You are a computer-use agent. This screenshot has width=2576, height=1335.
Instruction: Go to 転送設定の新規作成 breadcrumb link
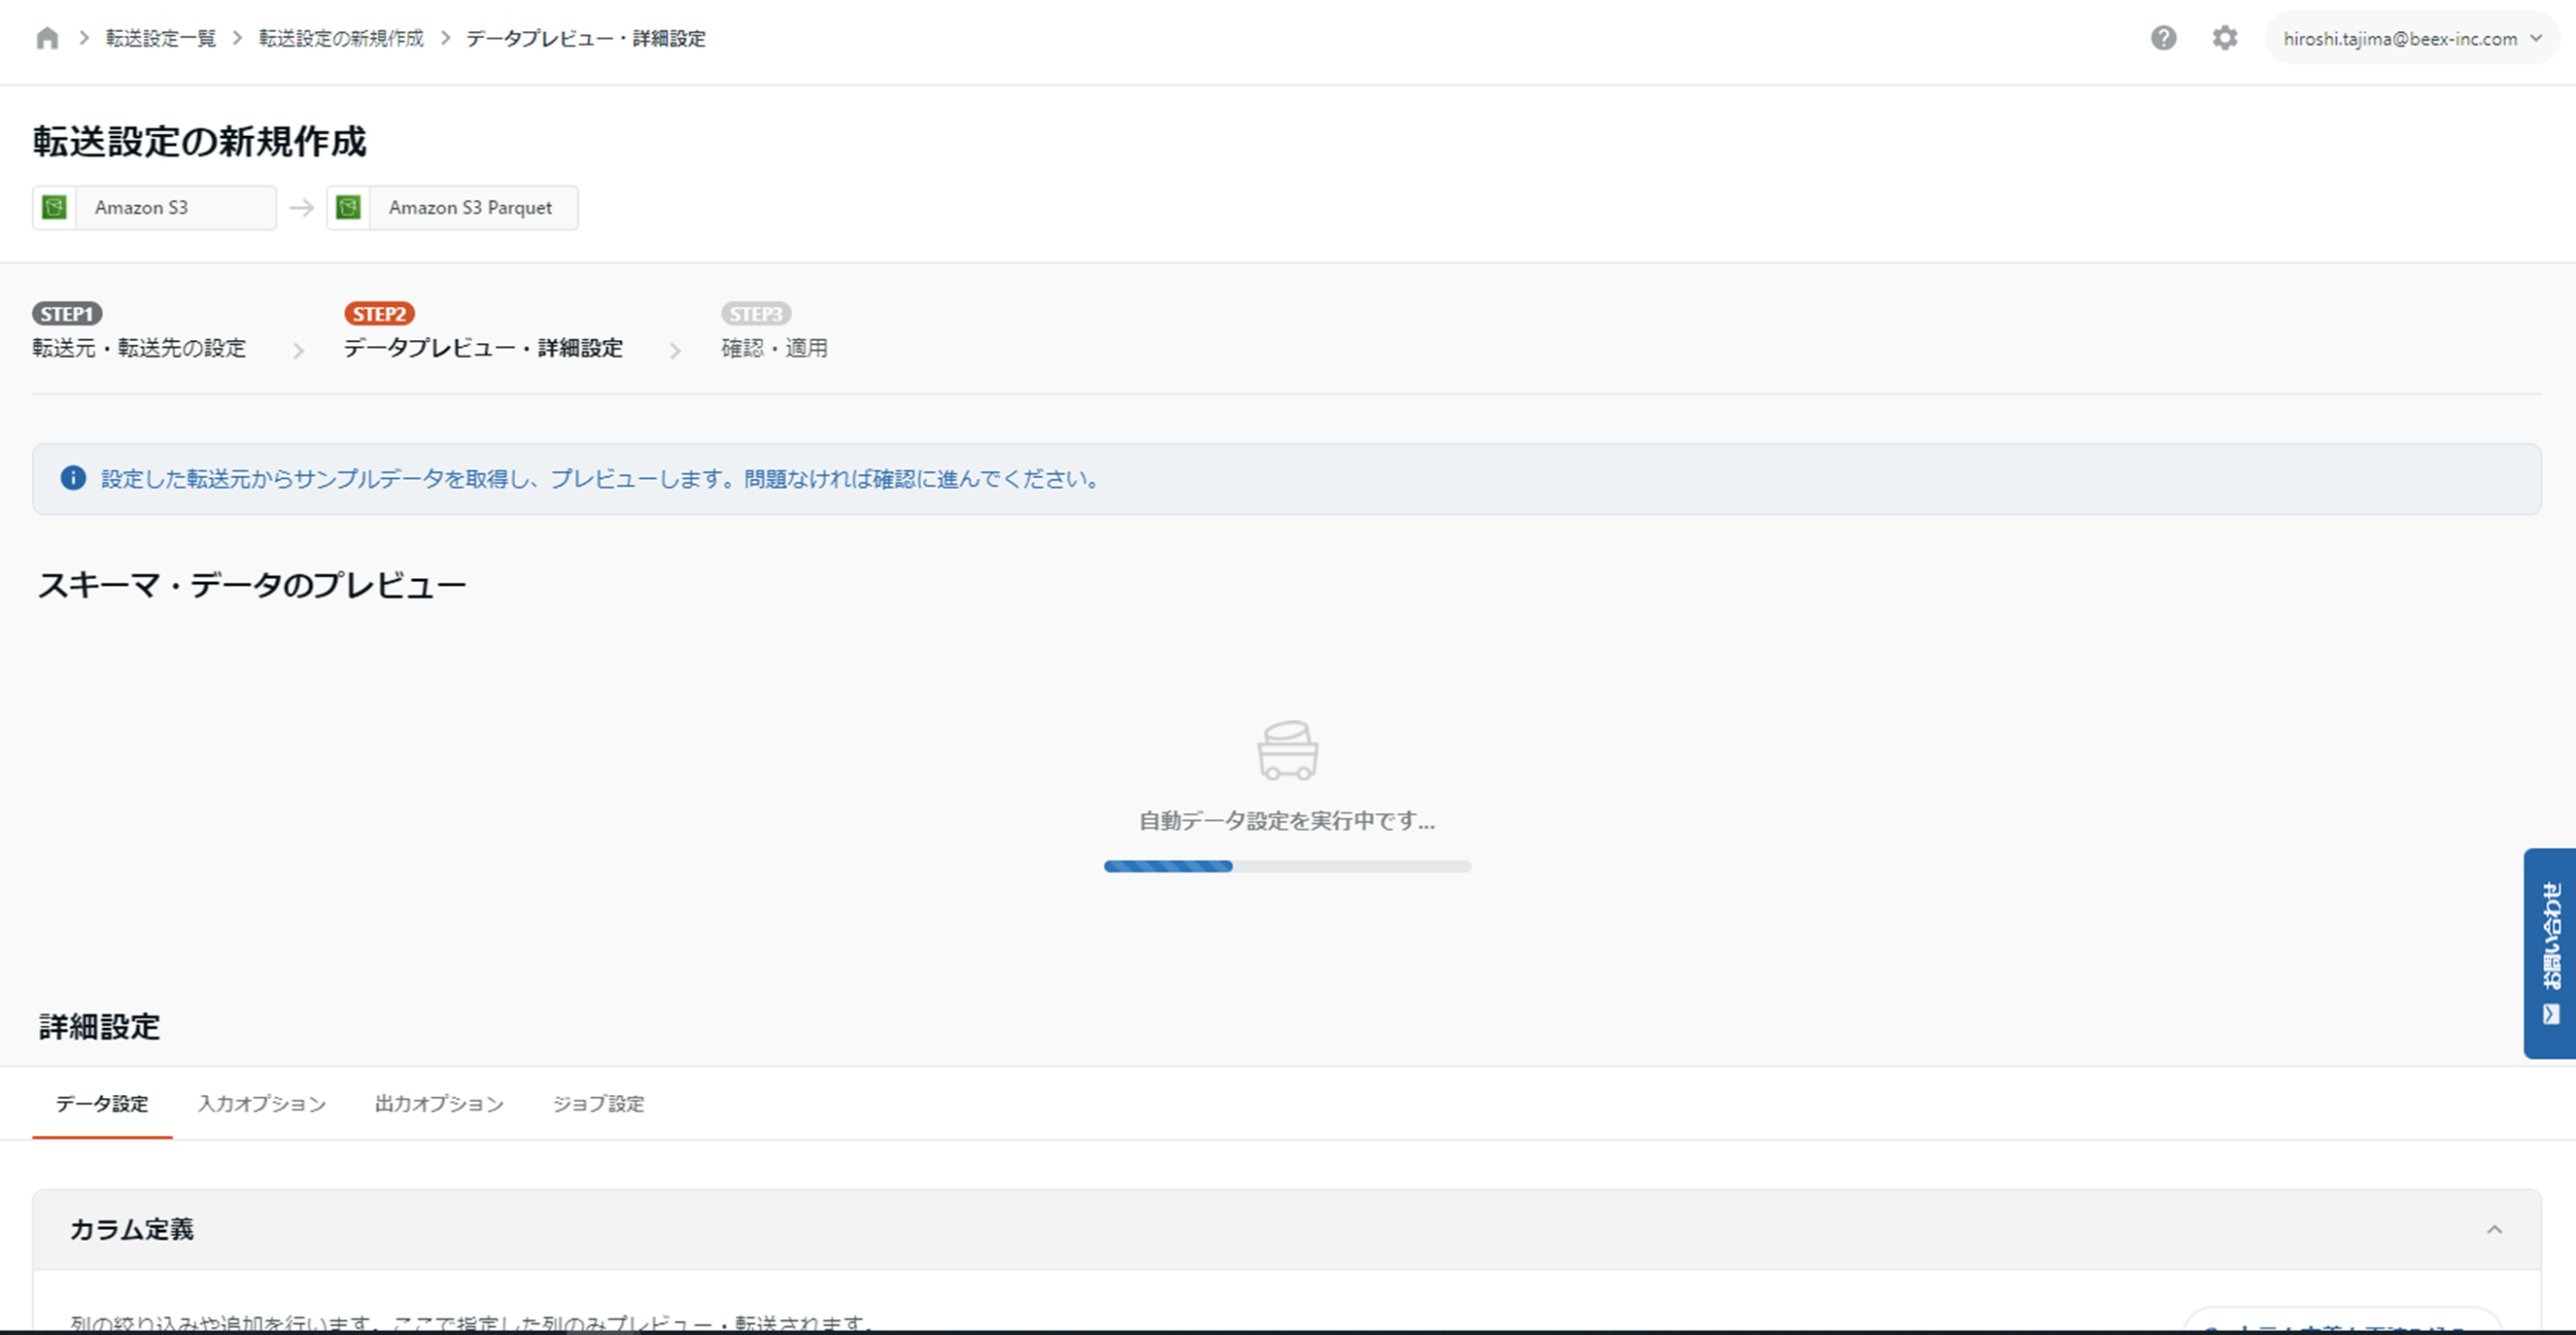click(341, 38)
